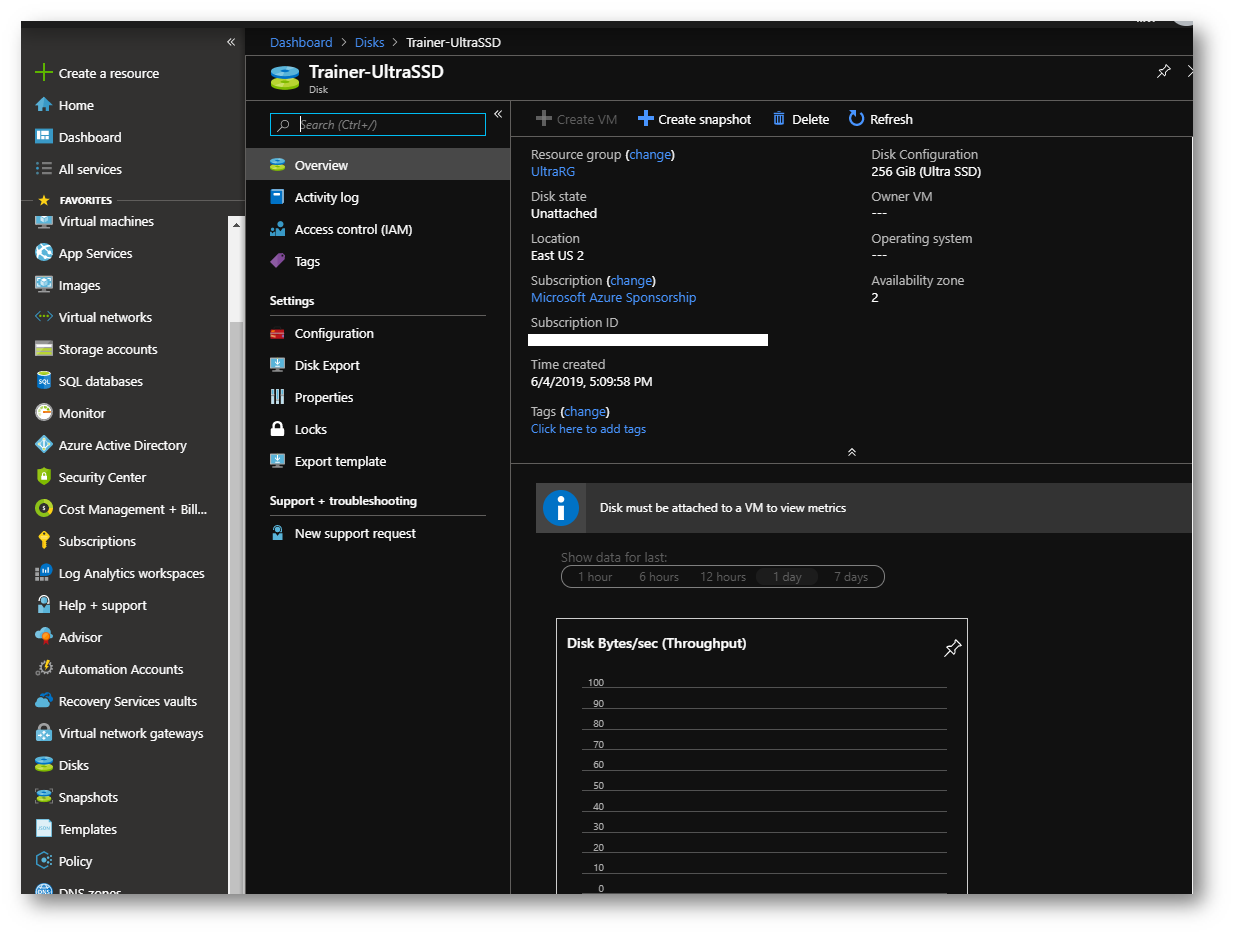This screenshot has width=1235, height=936.
Task: Refresh the disk overview
Action: pyautogui.click(x=881, y=119)
